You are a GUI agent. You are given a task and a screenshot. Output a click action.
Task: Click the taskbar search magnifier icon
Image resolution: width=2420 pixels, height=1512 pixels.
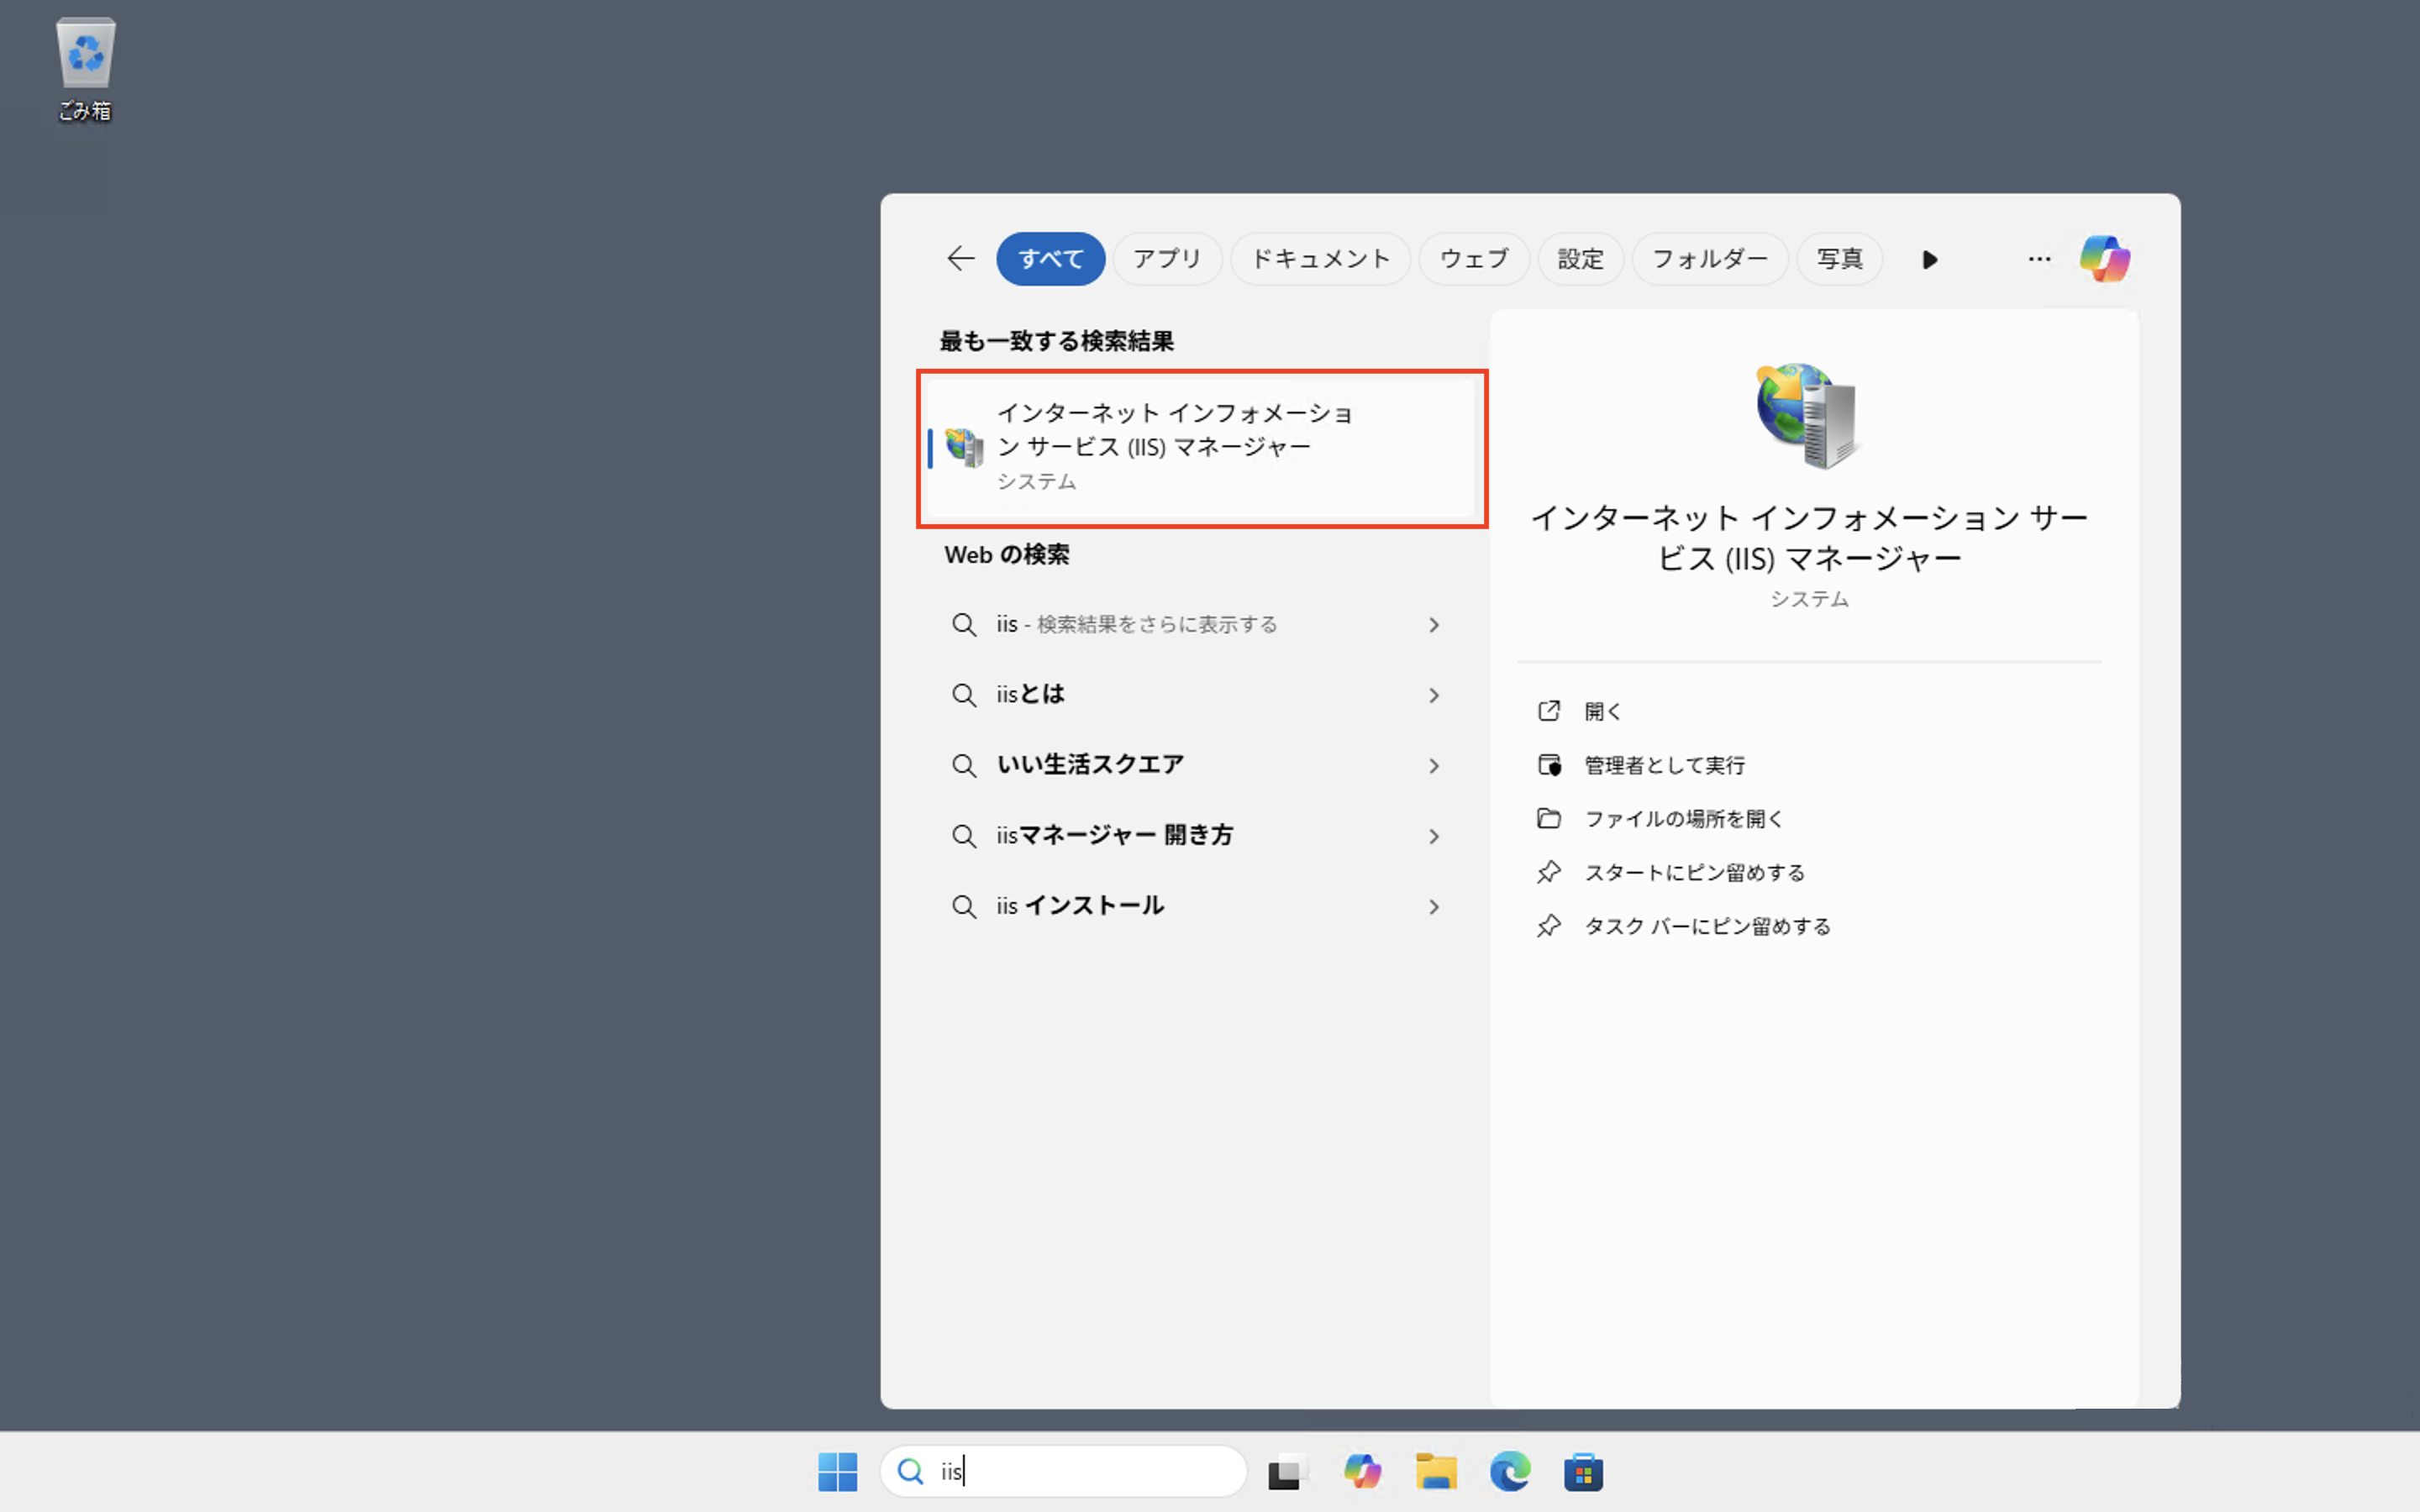[x=910, y=1471]
